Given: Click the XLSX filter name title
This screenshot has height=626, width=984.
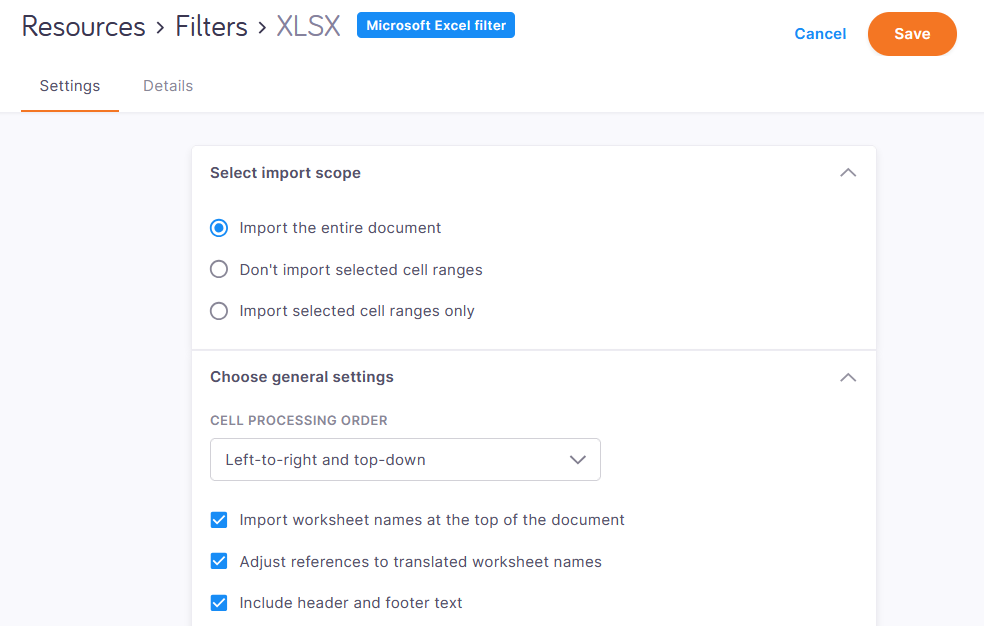Looking at the screenshot, I should coord(308,26).
